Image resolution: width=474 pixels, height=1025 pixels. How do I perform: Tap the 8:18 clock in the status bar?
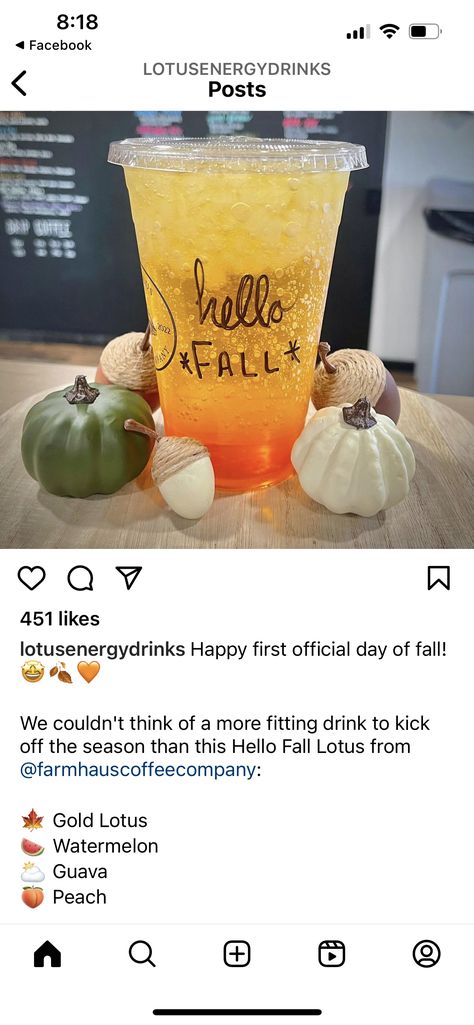pyautogui.click(x=77, y=22)
